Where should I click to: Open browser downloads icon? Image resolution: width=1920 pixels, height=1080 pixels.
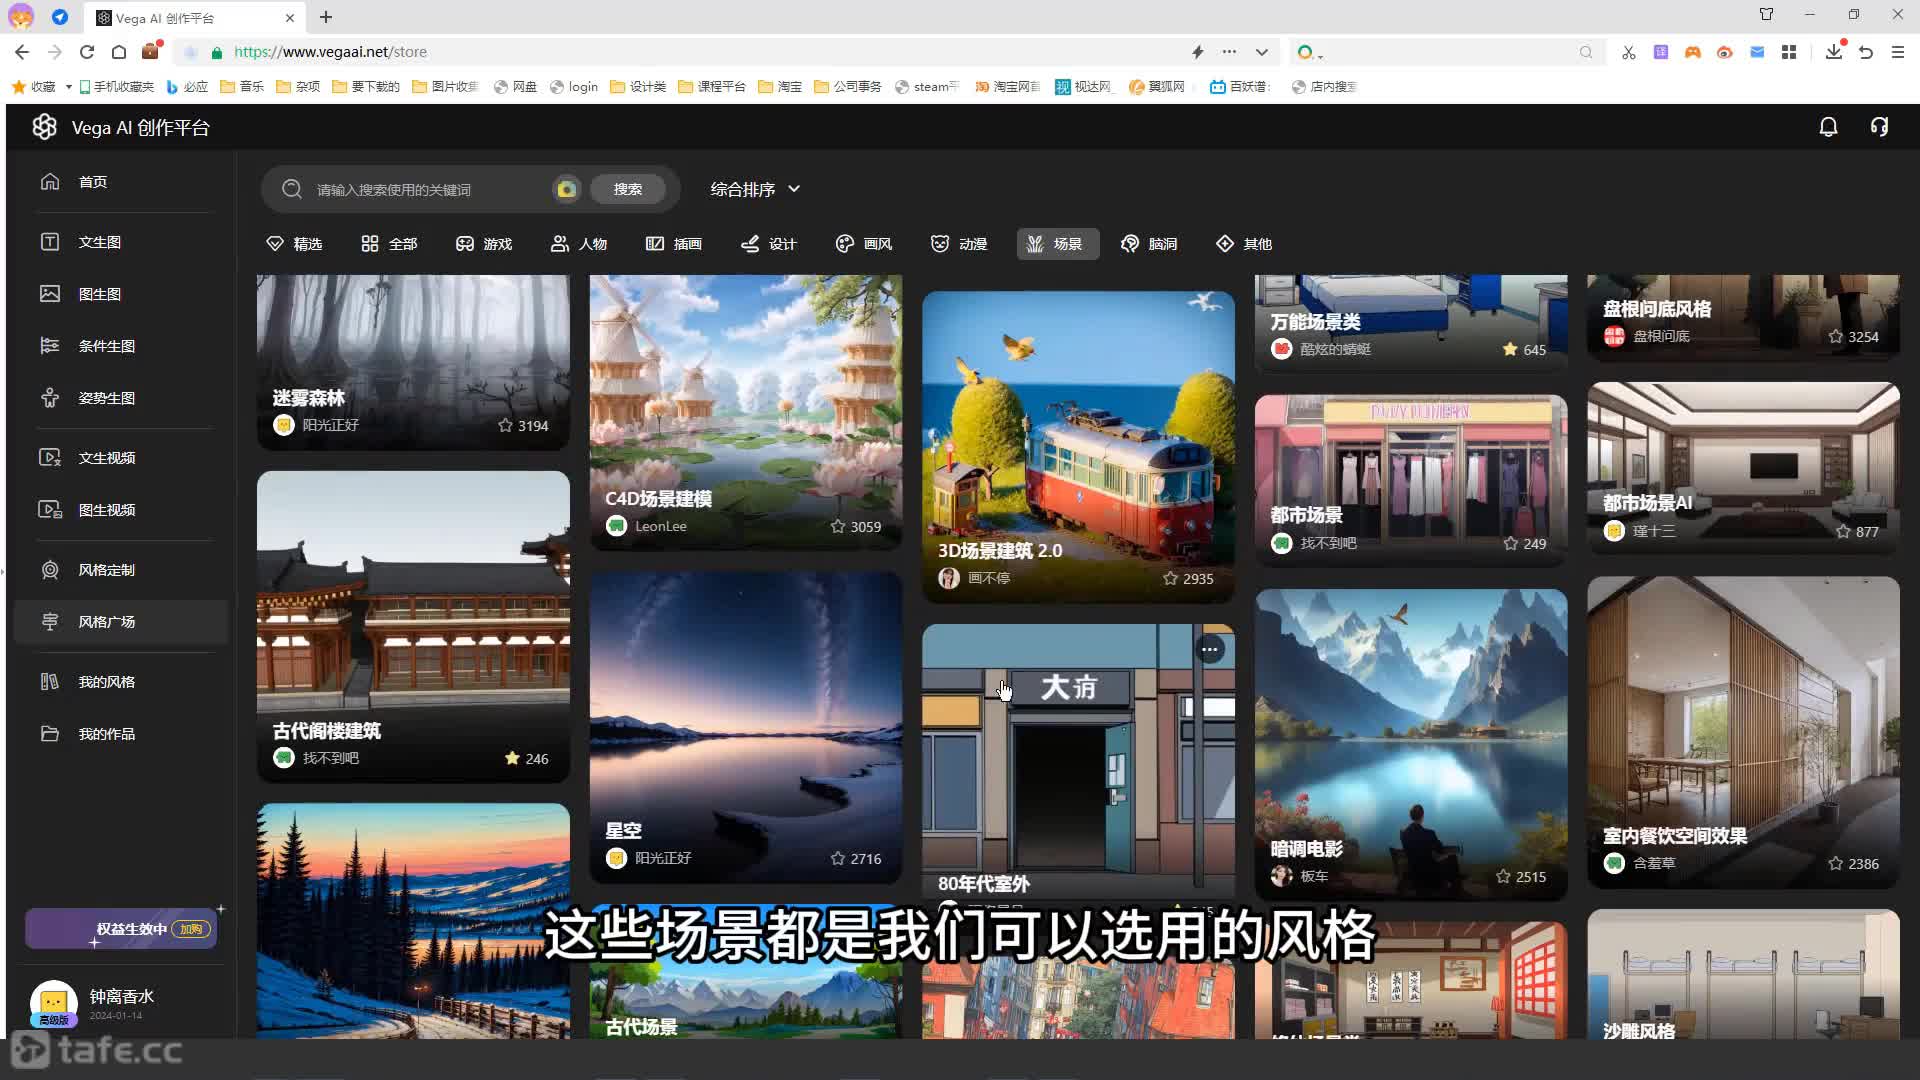[1833, 52]
